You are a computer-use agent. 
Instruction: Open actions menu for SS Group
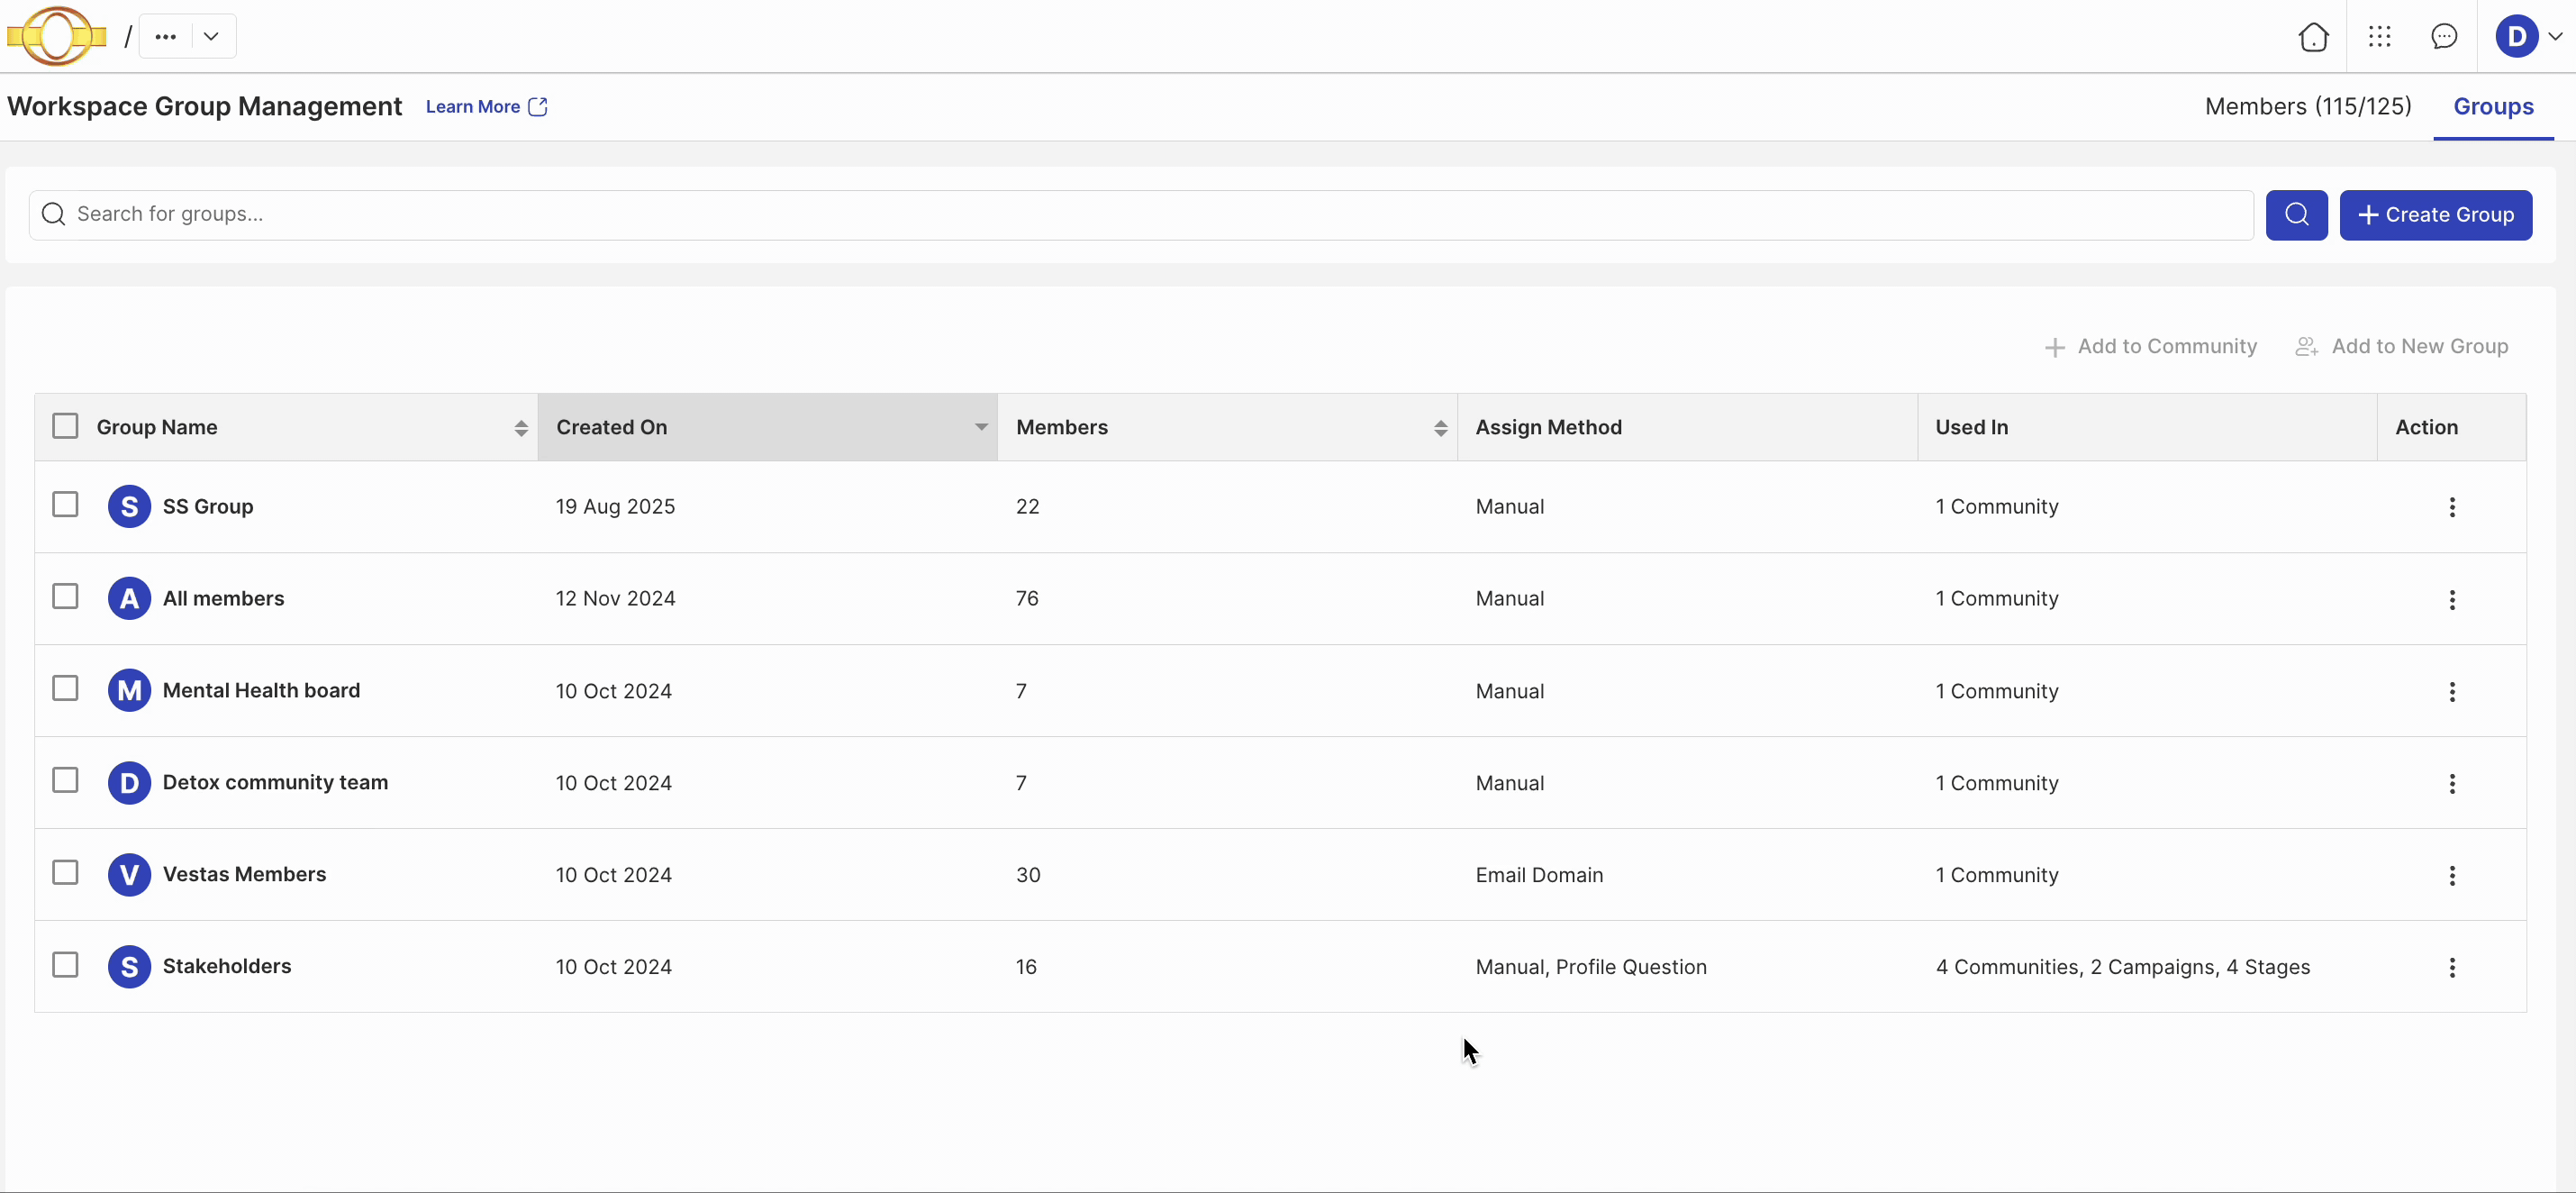coord(2451,507)
